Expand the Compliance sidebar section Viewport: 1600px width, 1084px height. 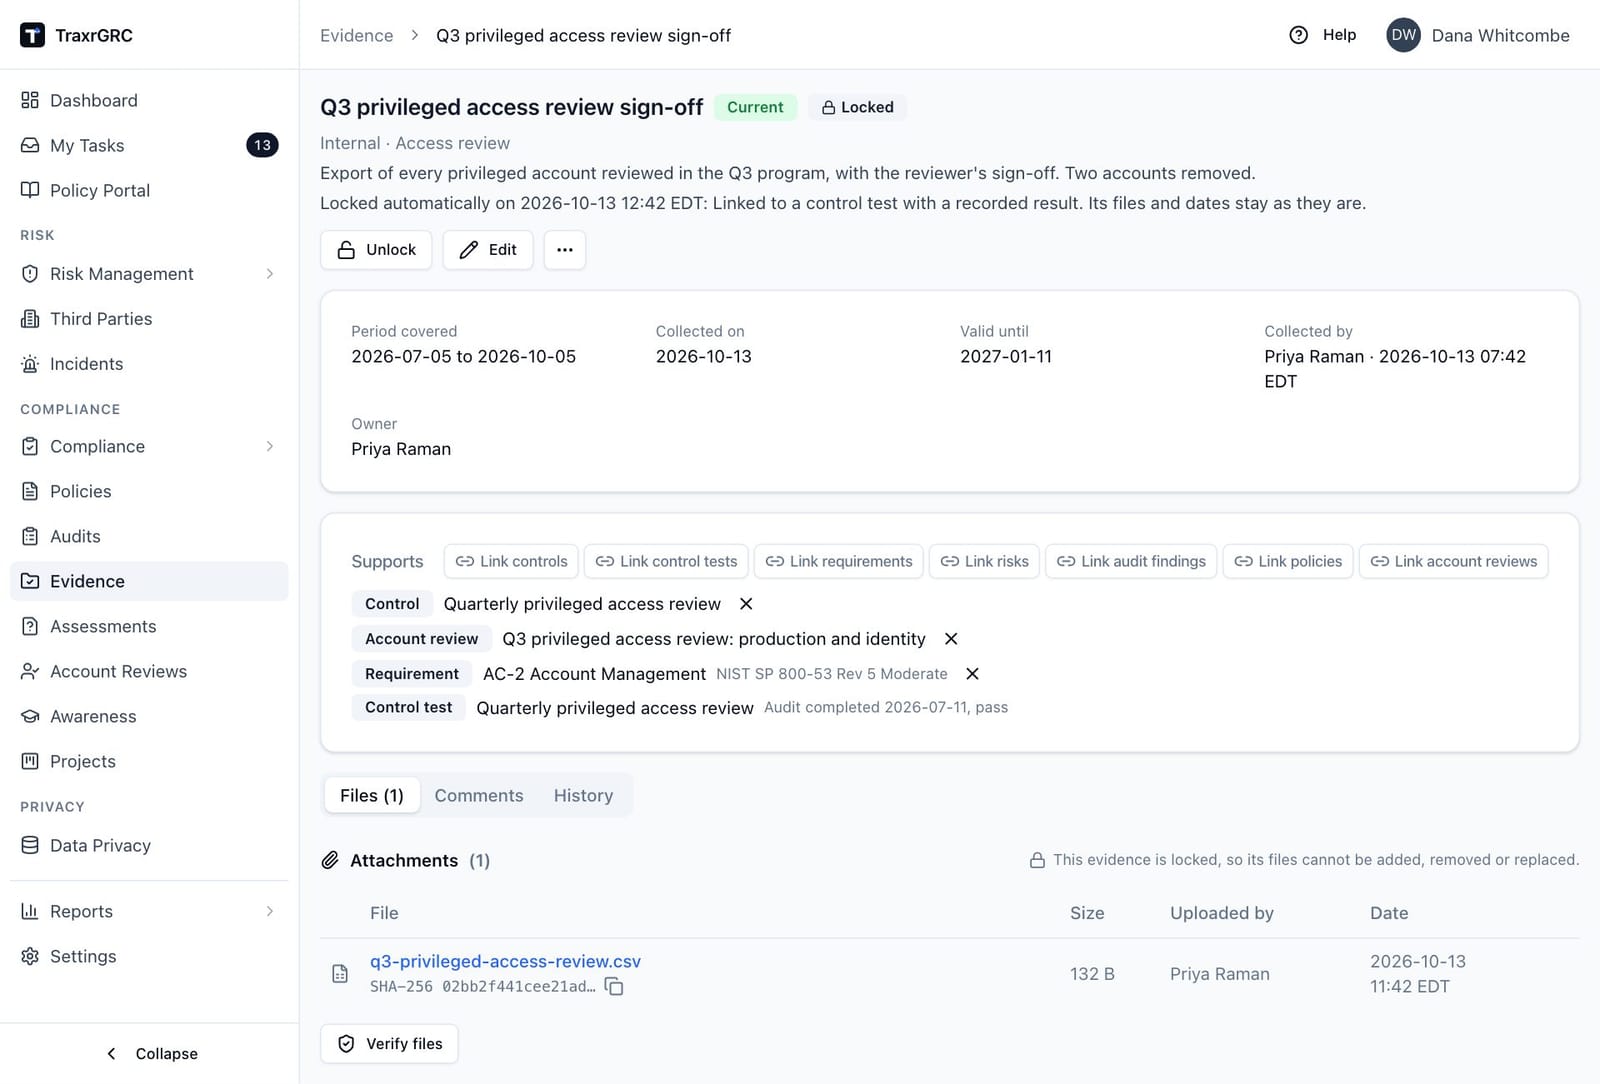[x=270, y=446]
